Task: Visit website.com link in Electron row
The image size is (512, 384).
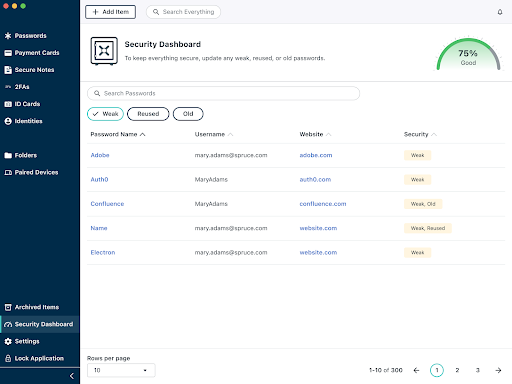Action: (x=318, y=253)
